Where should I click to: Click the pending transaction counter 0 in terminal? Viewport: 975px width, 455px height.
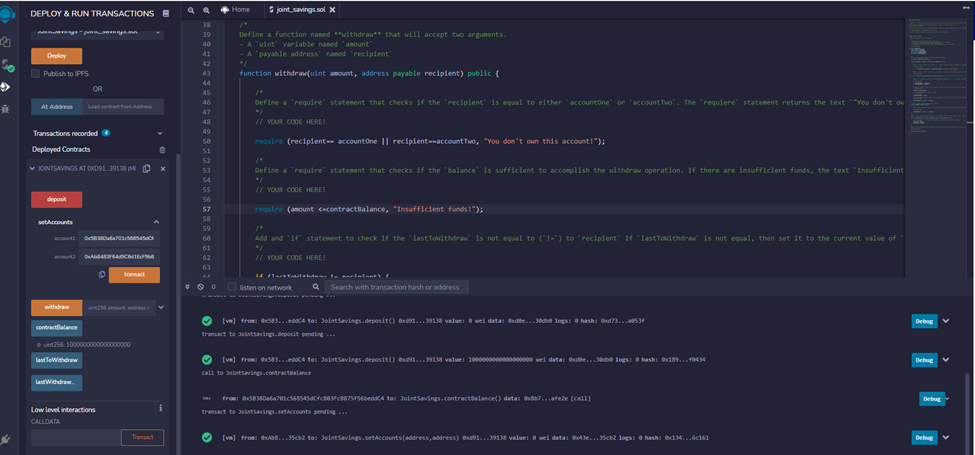(x=213, y=287)
